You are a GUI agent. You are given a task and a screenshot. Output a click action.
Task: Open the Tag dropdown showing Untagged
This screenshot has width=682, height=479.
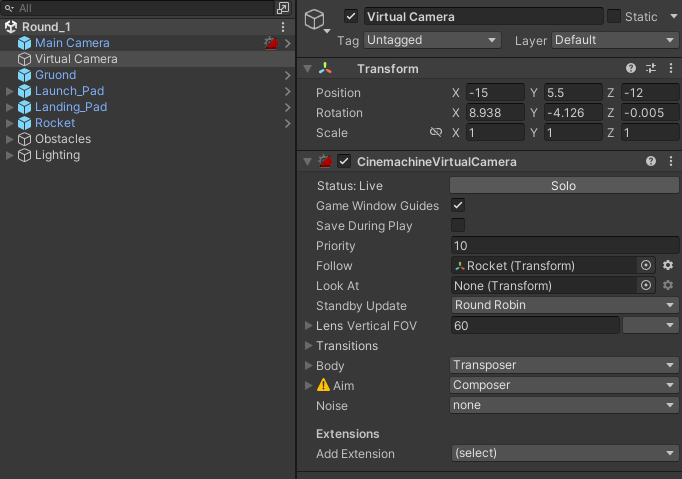coord(432,40)
